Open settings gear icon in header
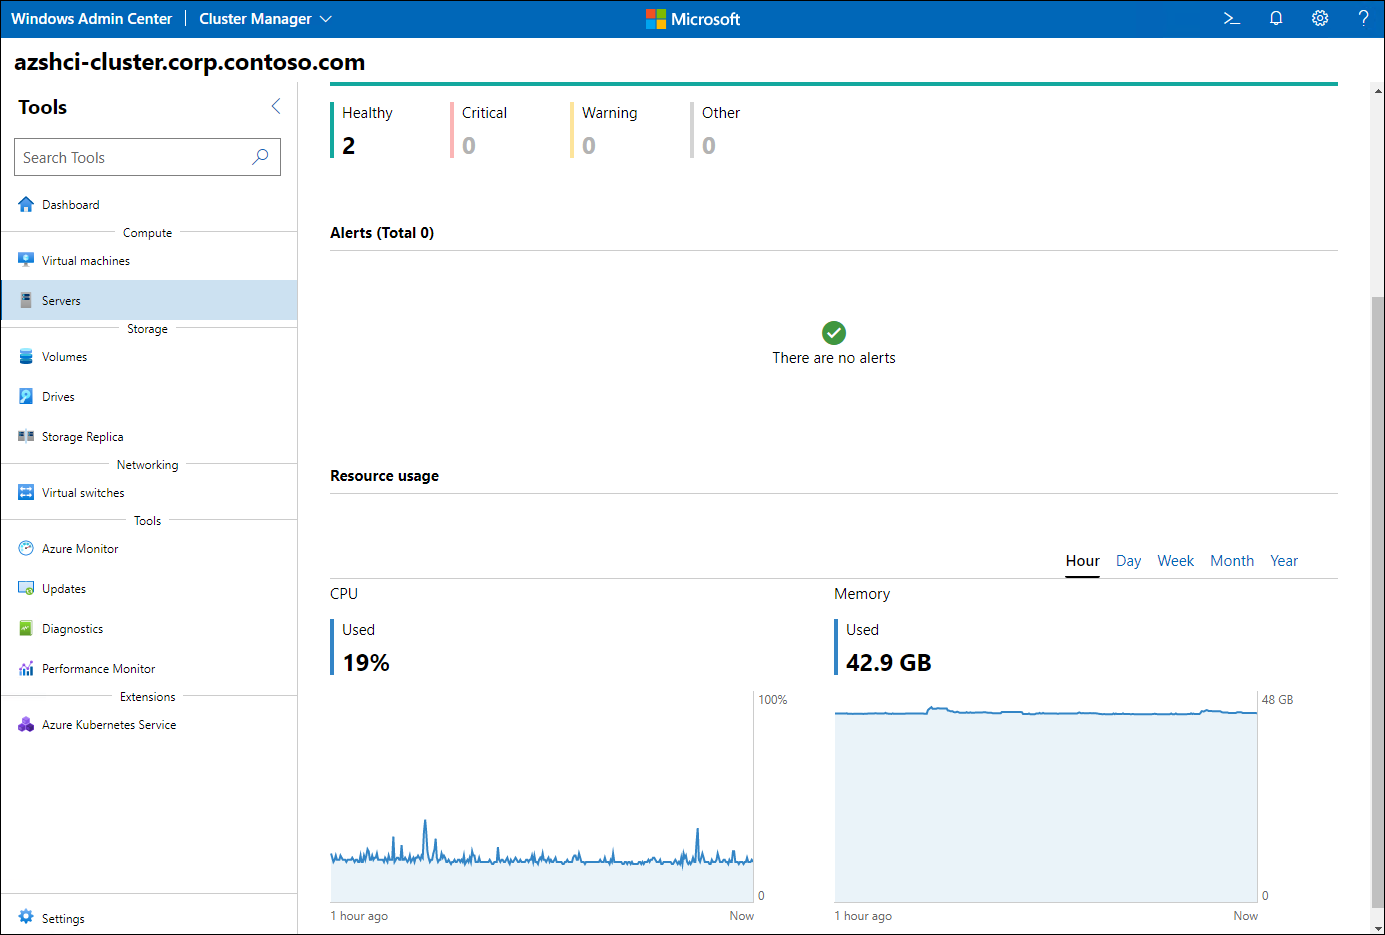Viewport: 1385px width, 935px height. [1320, 19]
